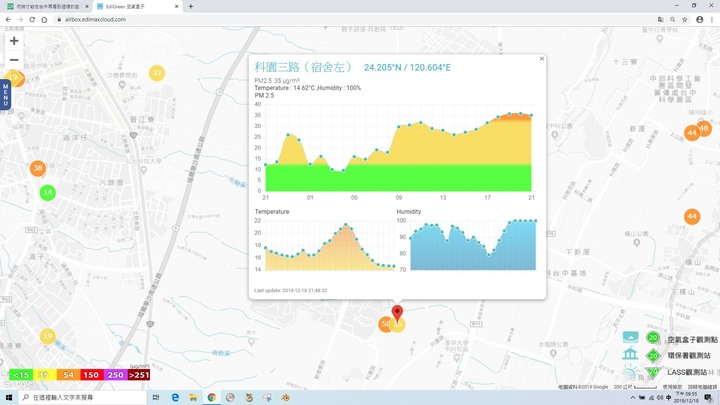Go forward in browser history
The image size is (720, 405).
(x=20, y=19)
